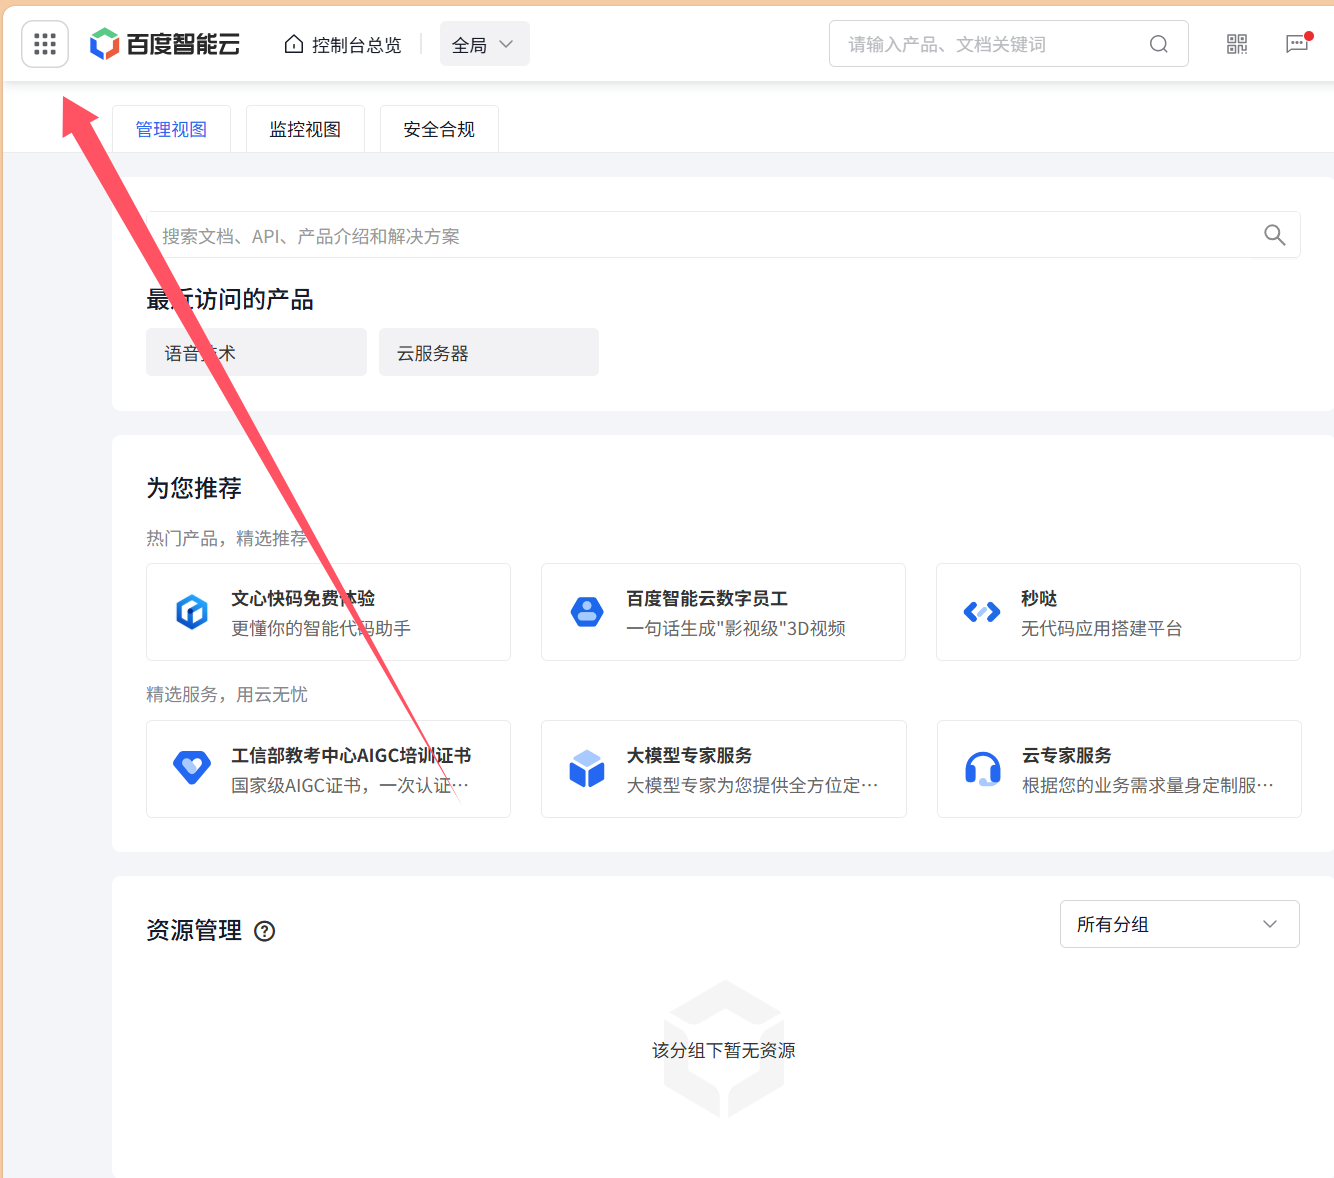The height and width of the screenshot is (1178, 1334).
Task: Click the 为您推荐 heading
Action: (194, 487)
